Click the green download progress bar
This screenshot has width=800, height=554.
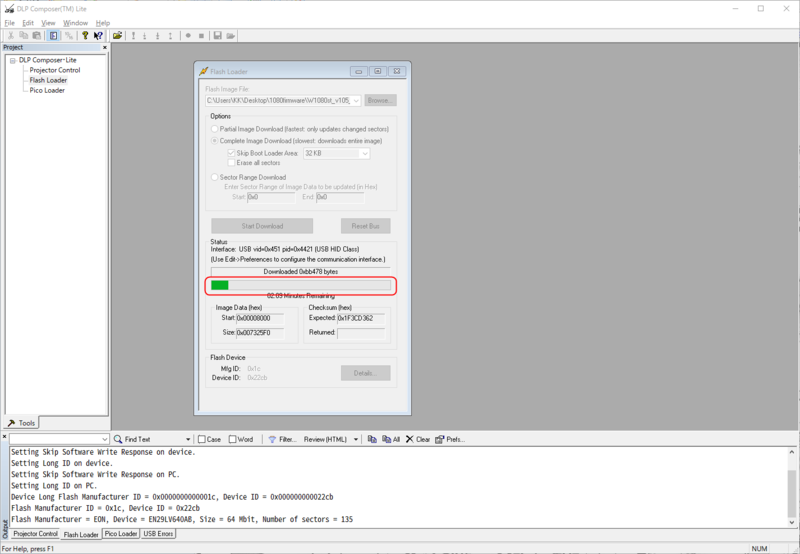[x=301, y=285]
